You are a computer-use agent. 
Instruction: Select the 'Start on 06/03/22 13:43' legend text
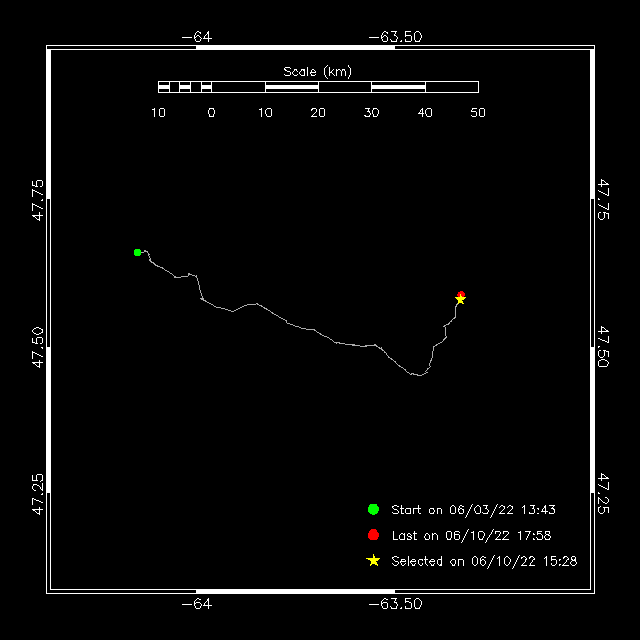click(473, 510)
